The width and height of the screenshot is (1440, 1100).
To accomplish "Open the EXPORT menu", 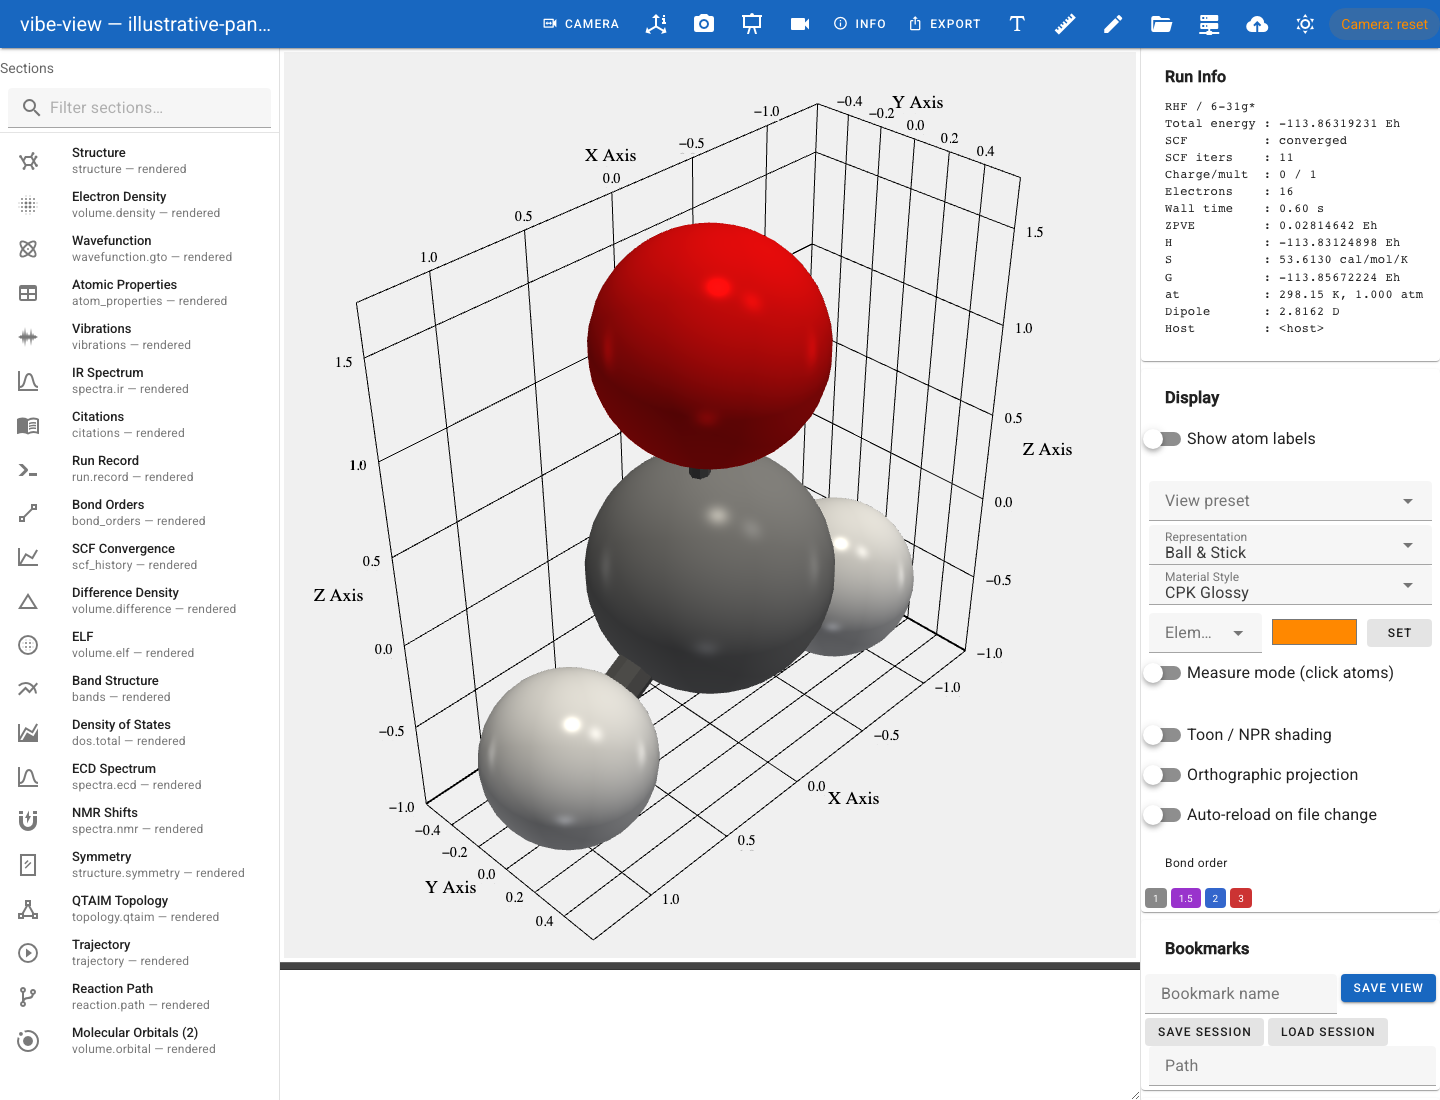I will tap(944, 24).
